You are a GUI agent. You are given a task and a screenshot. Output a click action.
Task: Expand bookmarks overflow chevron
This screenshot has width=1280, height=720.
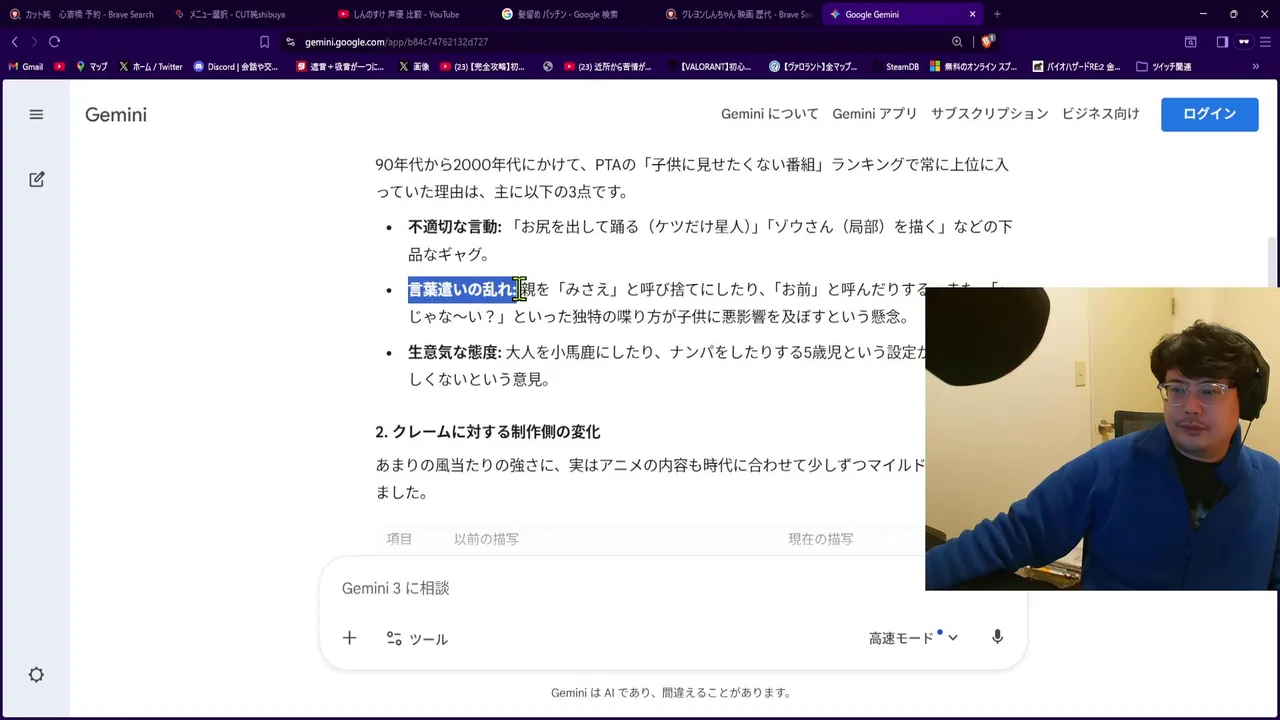coord(1255,67)
